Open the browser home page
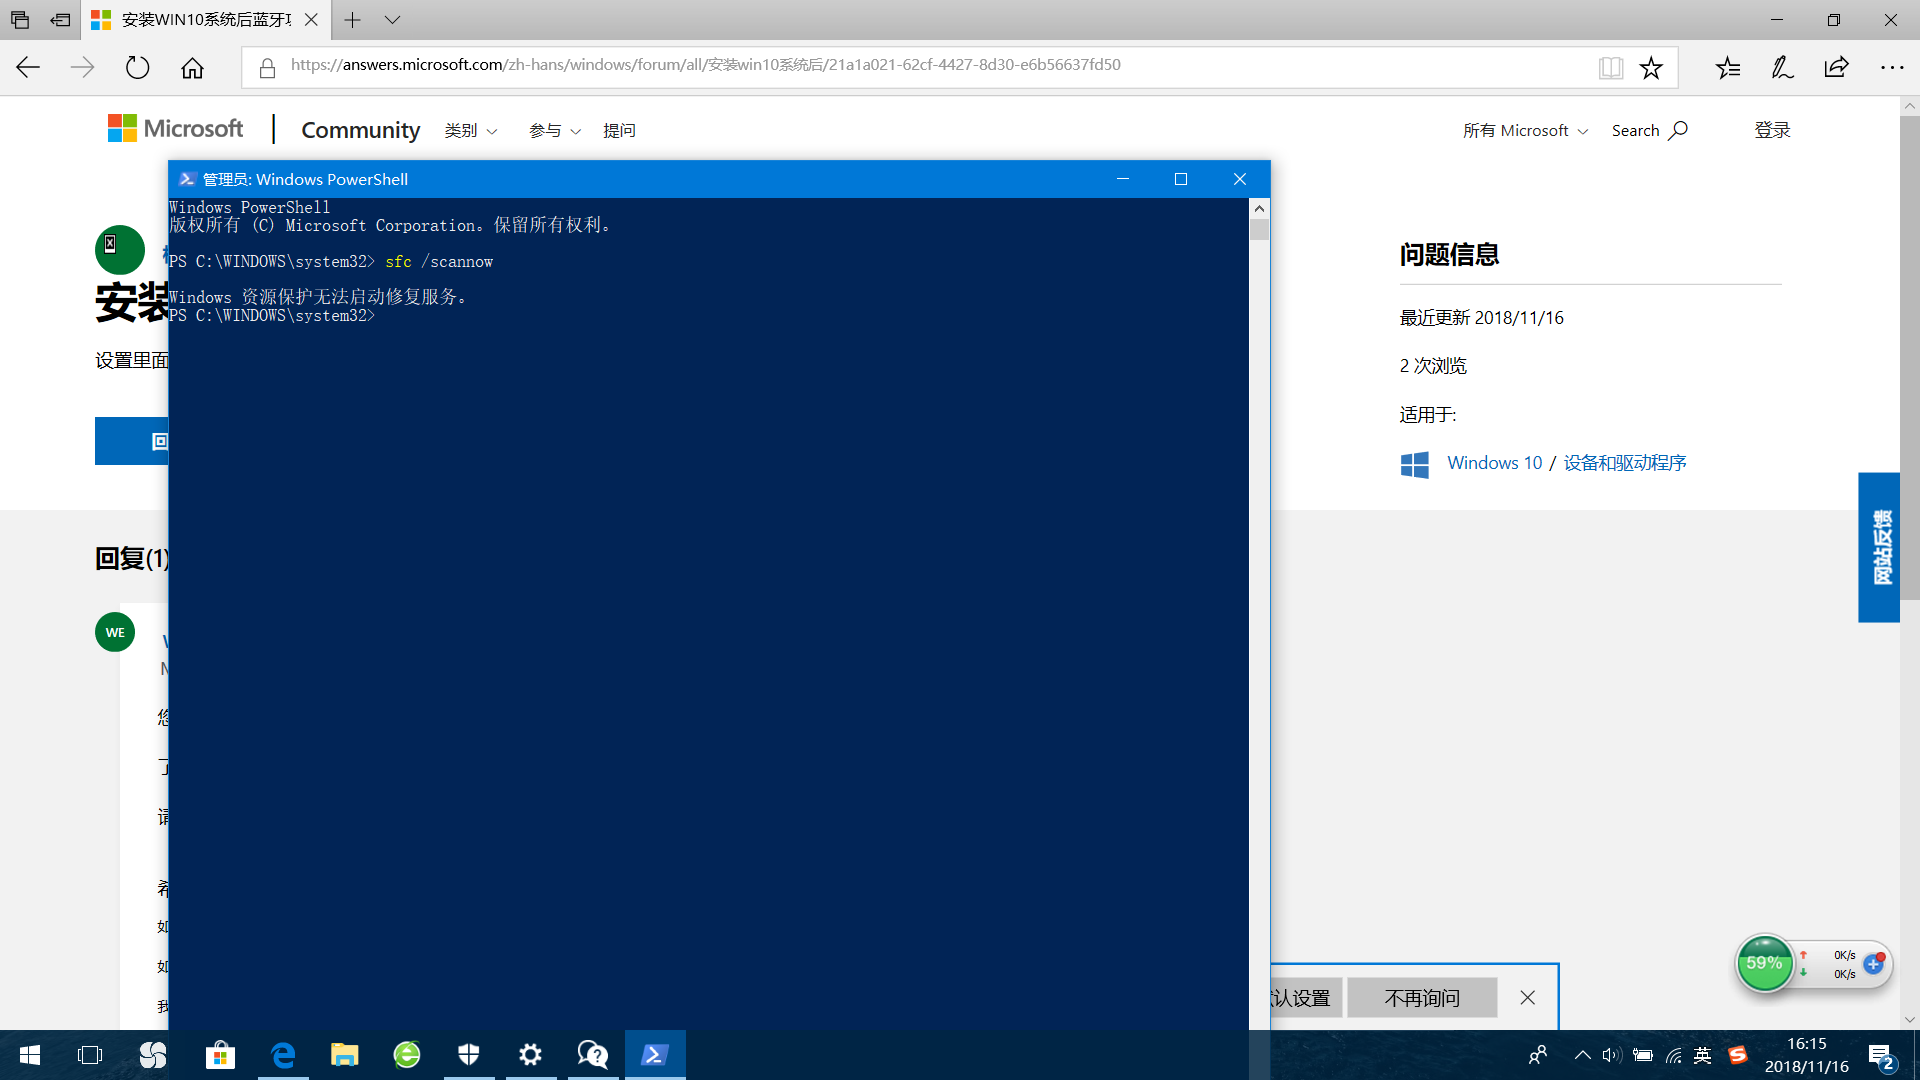 192,67
